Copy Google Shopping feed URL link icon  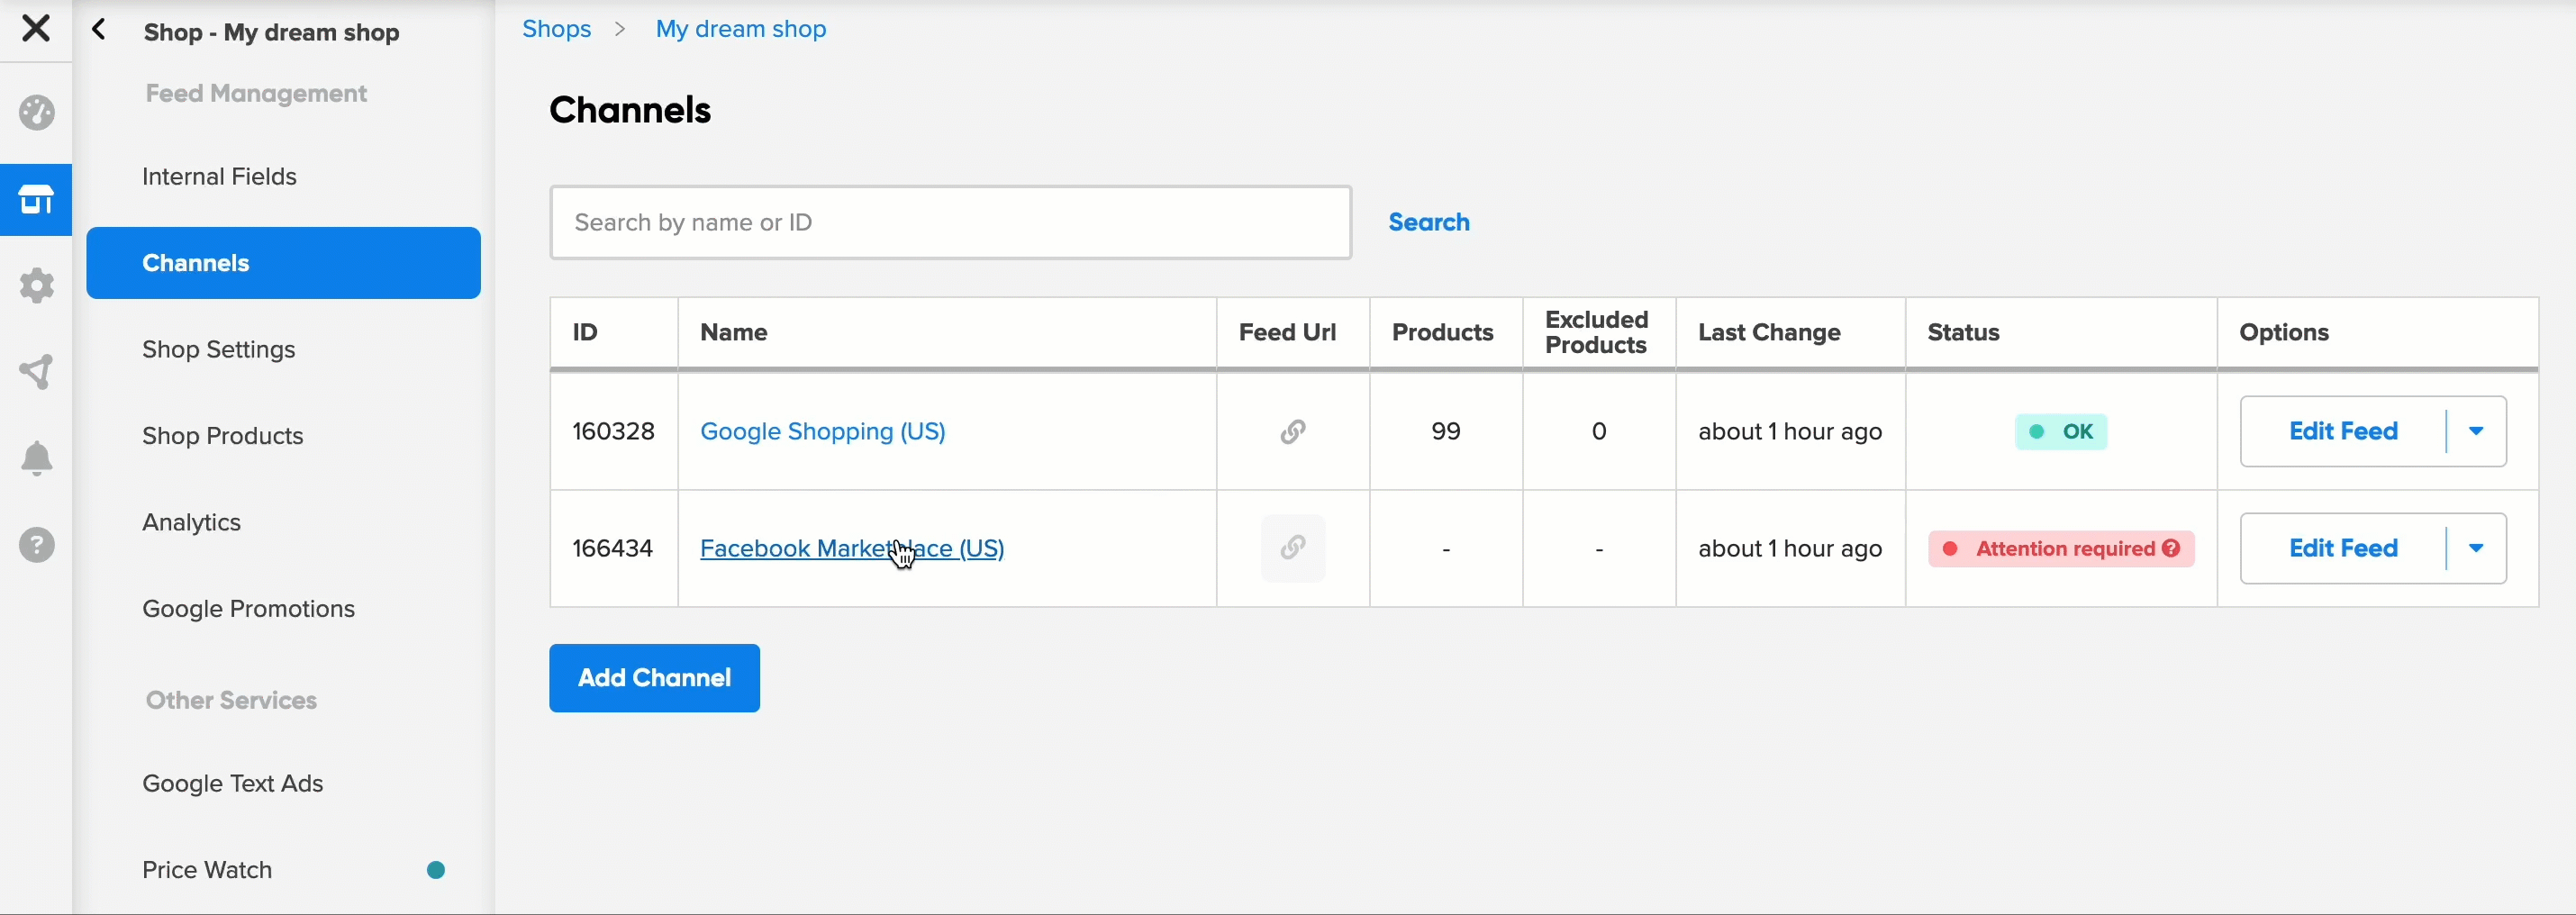pyautogui.click(x=1293, y=432)
